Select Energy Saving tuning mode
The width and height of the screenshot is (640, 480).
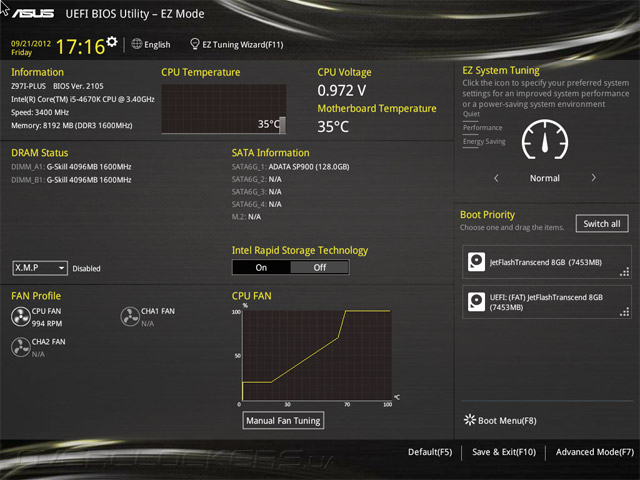pos(484,141)
